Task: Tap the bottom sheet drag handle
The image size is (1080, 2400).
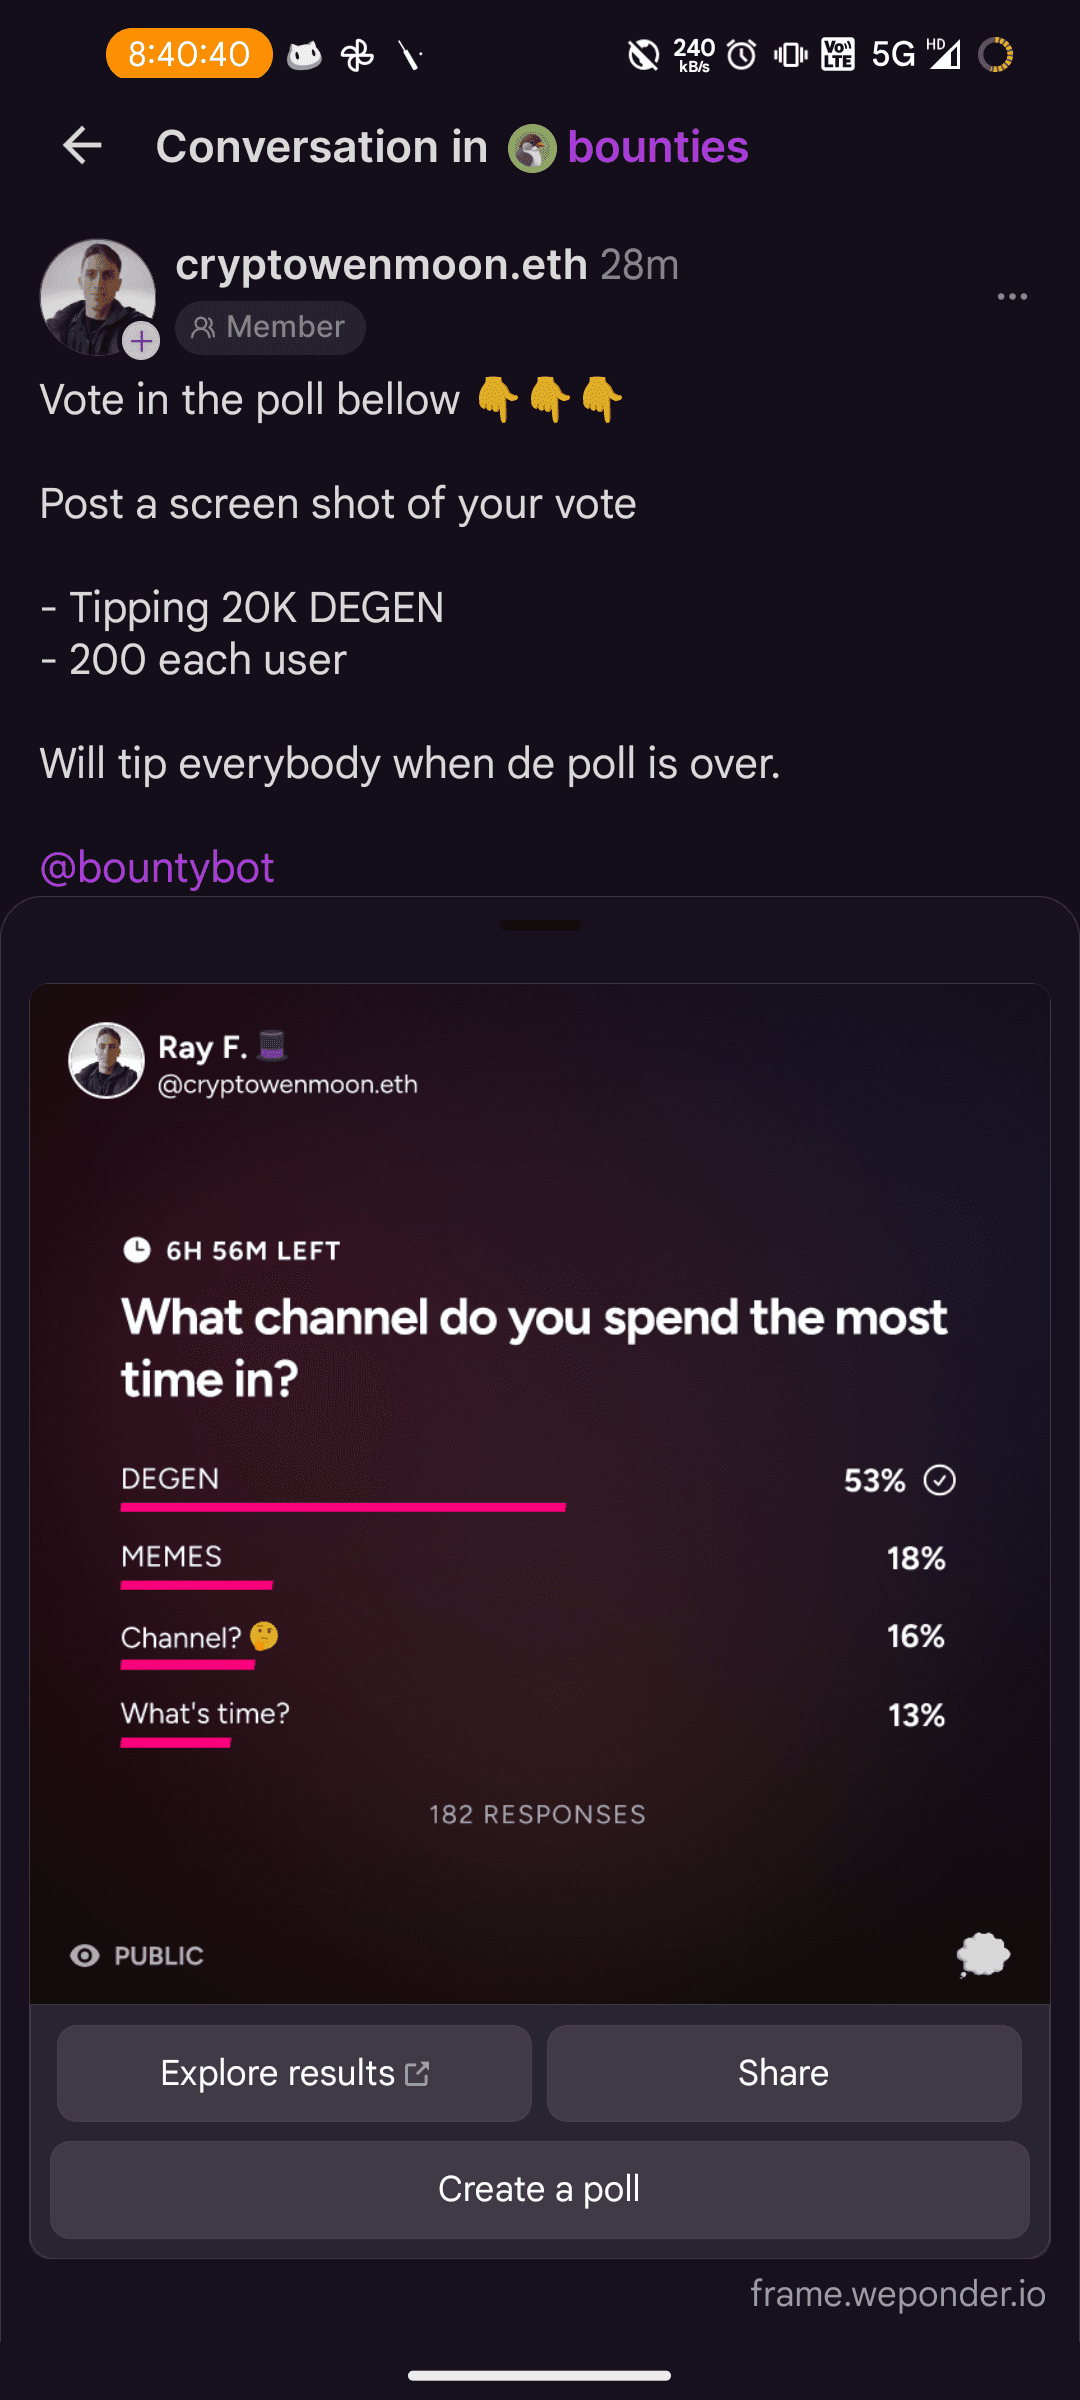Action: pyautogui.click(x=540, y=925)
